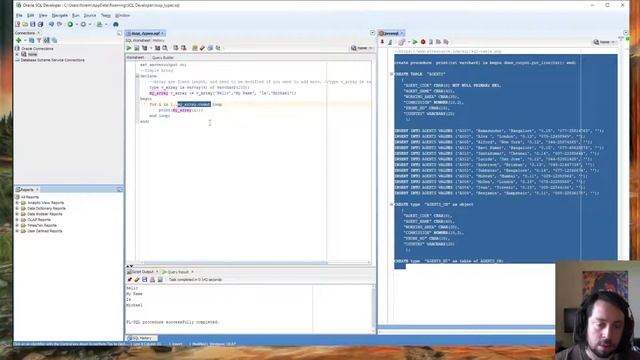This screenshot has height=360, width=640.
Task: Click the green Back navigation icon
Action: 70,24
